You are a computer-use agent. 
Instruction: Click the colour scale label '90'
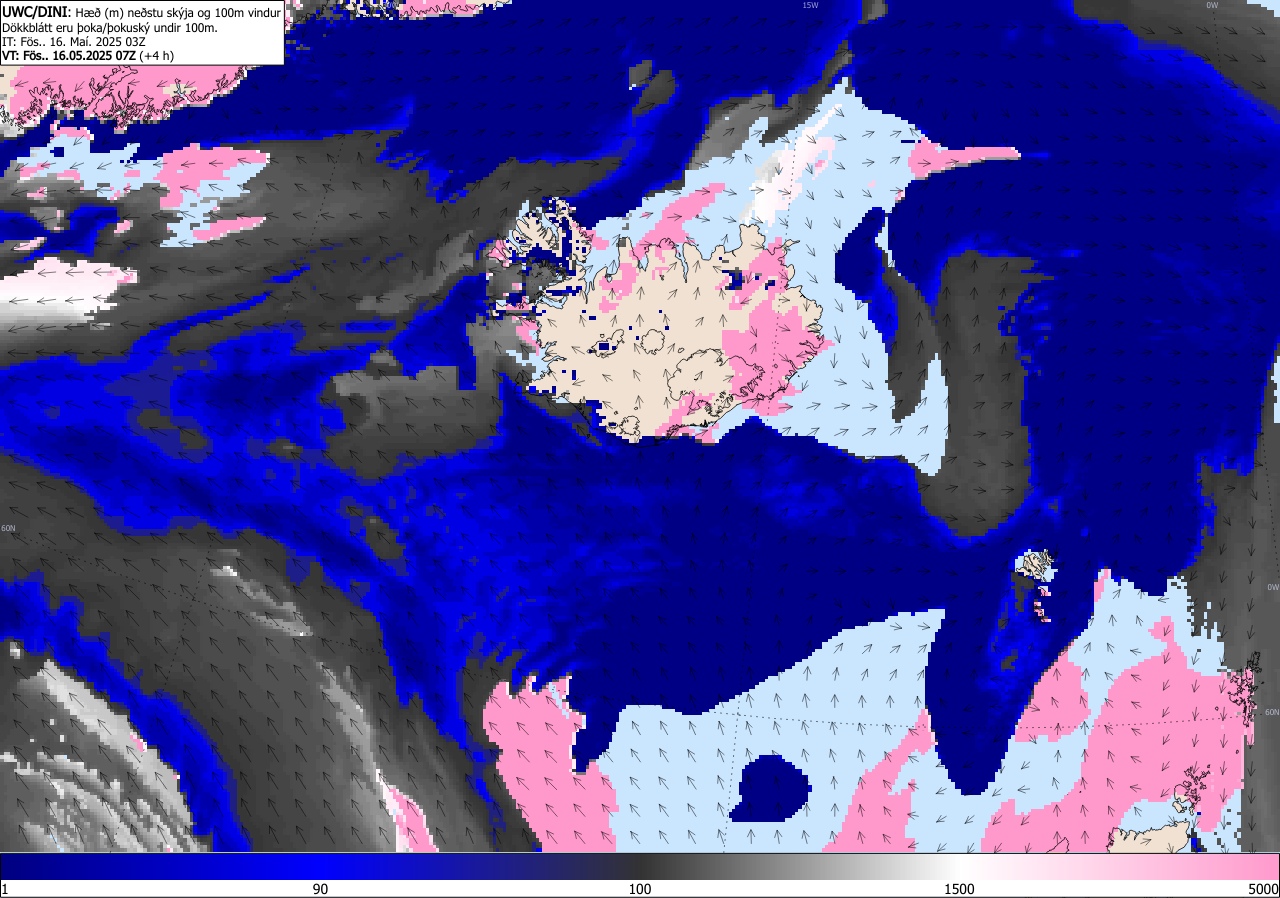pos(321,889)
